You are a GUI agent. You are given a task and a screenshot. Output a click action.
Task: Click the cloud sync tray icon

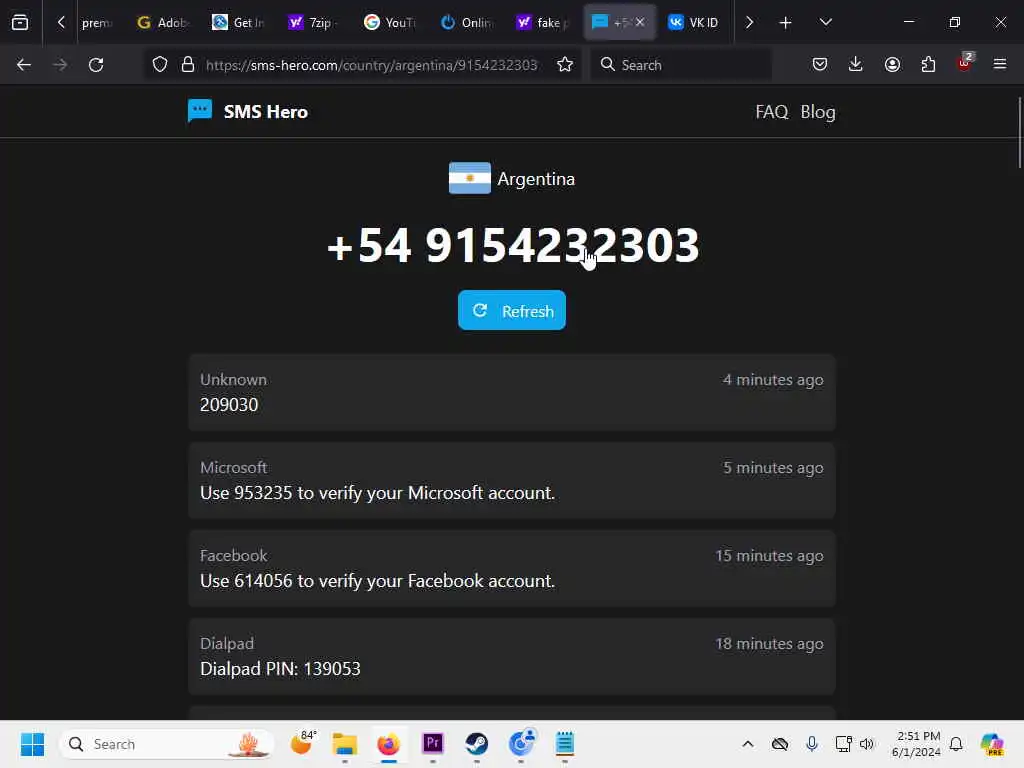tap(780, 744)
